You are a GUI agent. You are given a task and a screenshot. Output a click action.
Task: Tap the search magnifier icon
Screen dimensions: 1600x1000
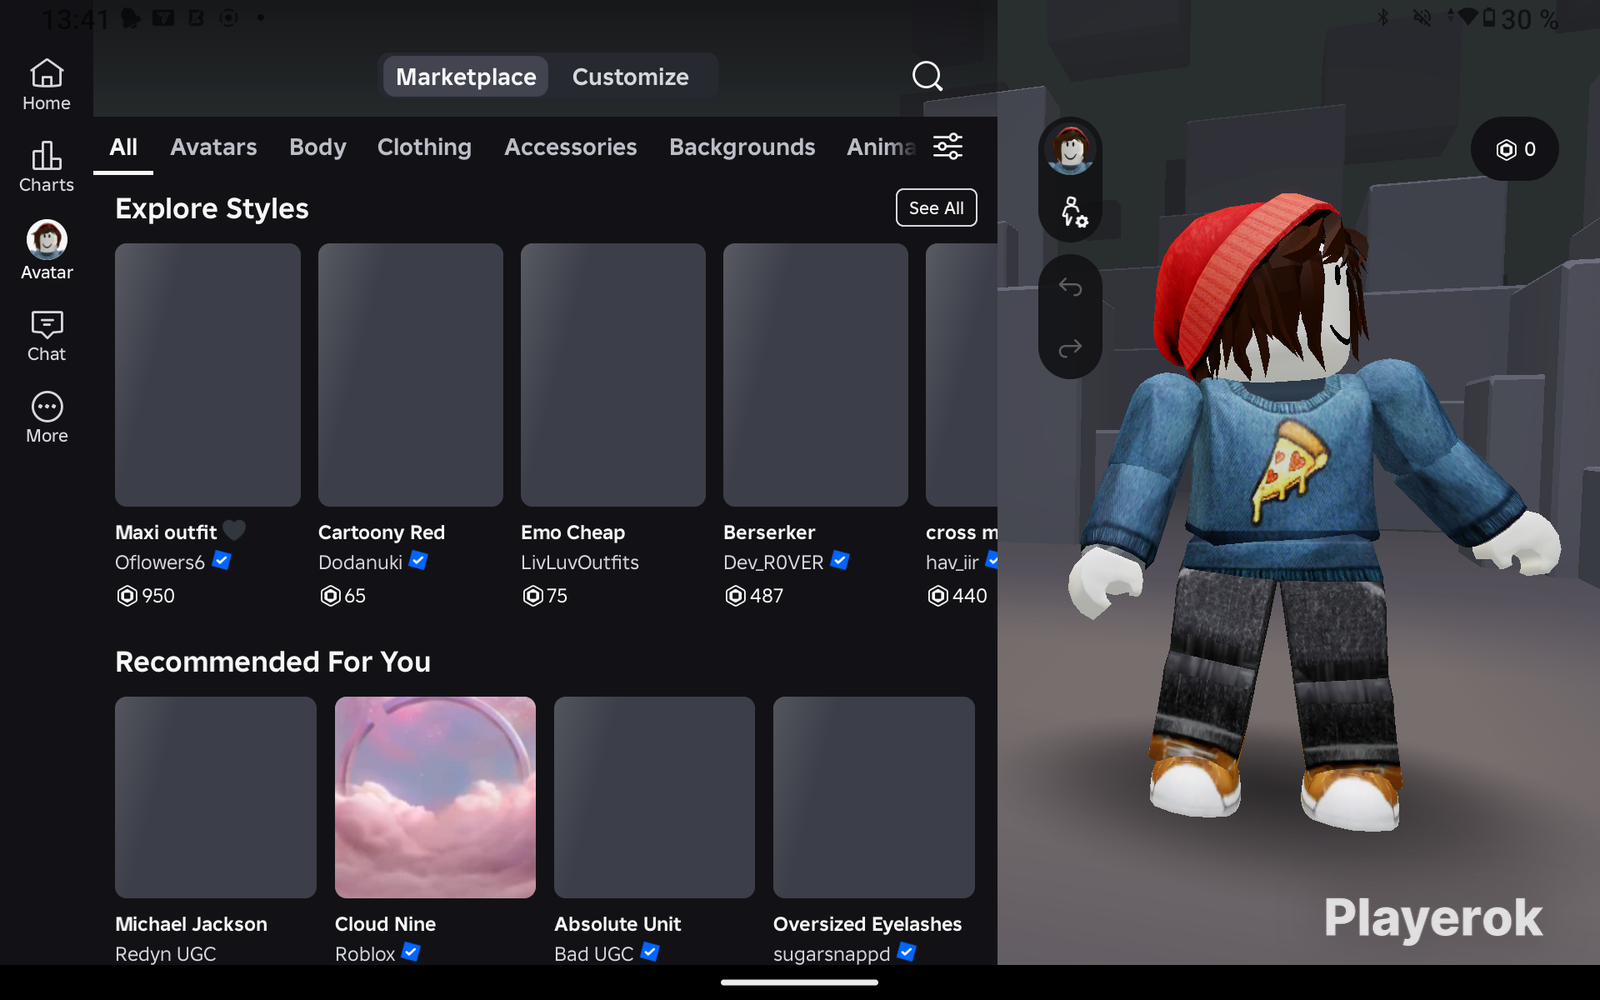(x=927, y=76)
